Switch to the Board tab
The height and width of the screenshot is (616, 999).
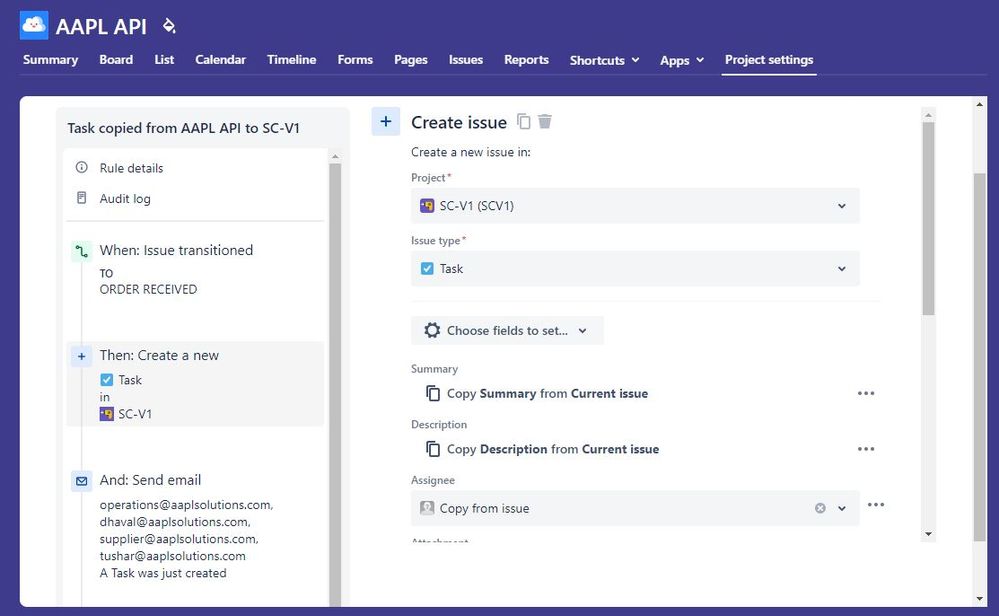[116, 59]
